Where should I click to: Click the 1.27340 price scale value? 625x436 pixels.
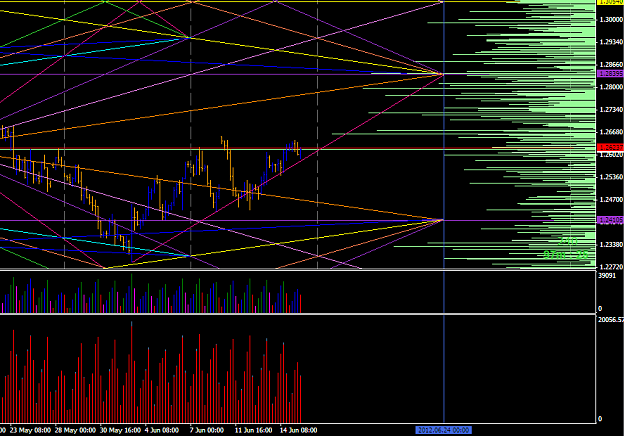click(611, 110)
